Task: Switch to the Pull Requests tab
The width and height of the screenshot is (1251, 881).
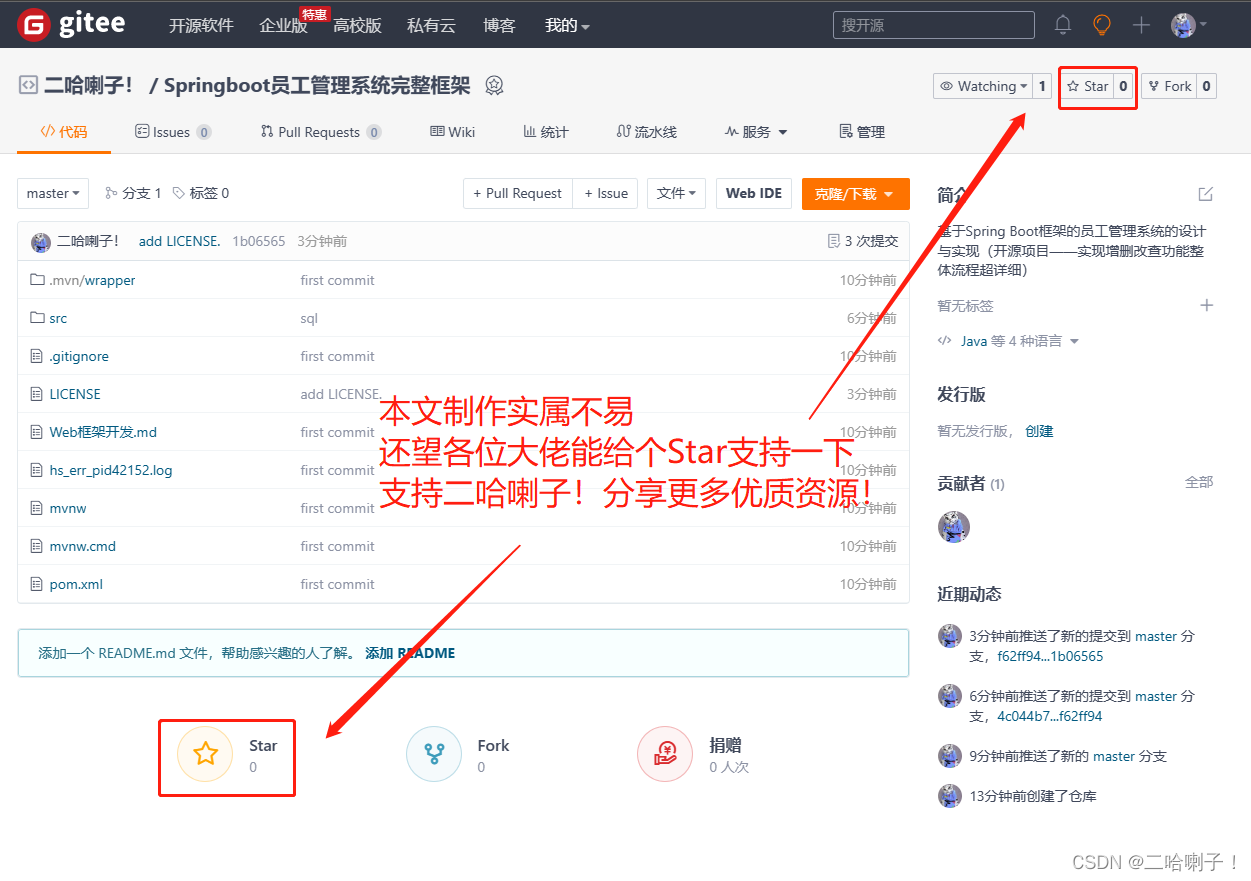Action: [321, 132]
